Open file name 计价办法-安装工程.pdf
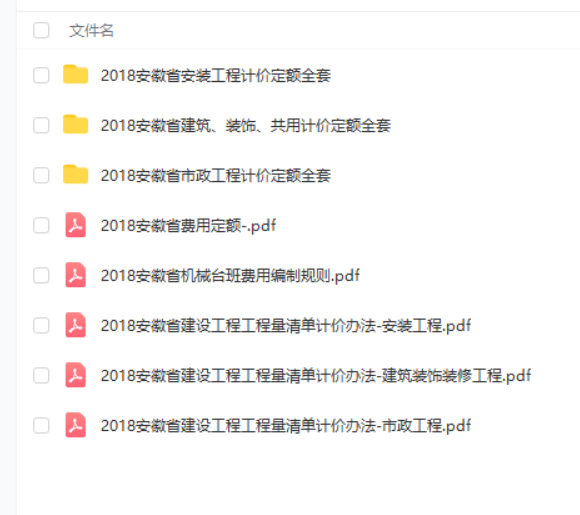This screenshot has width=580, height=515. click(x=286, y=326)
